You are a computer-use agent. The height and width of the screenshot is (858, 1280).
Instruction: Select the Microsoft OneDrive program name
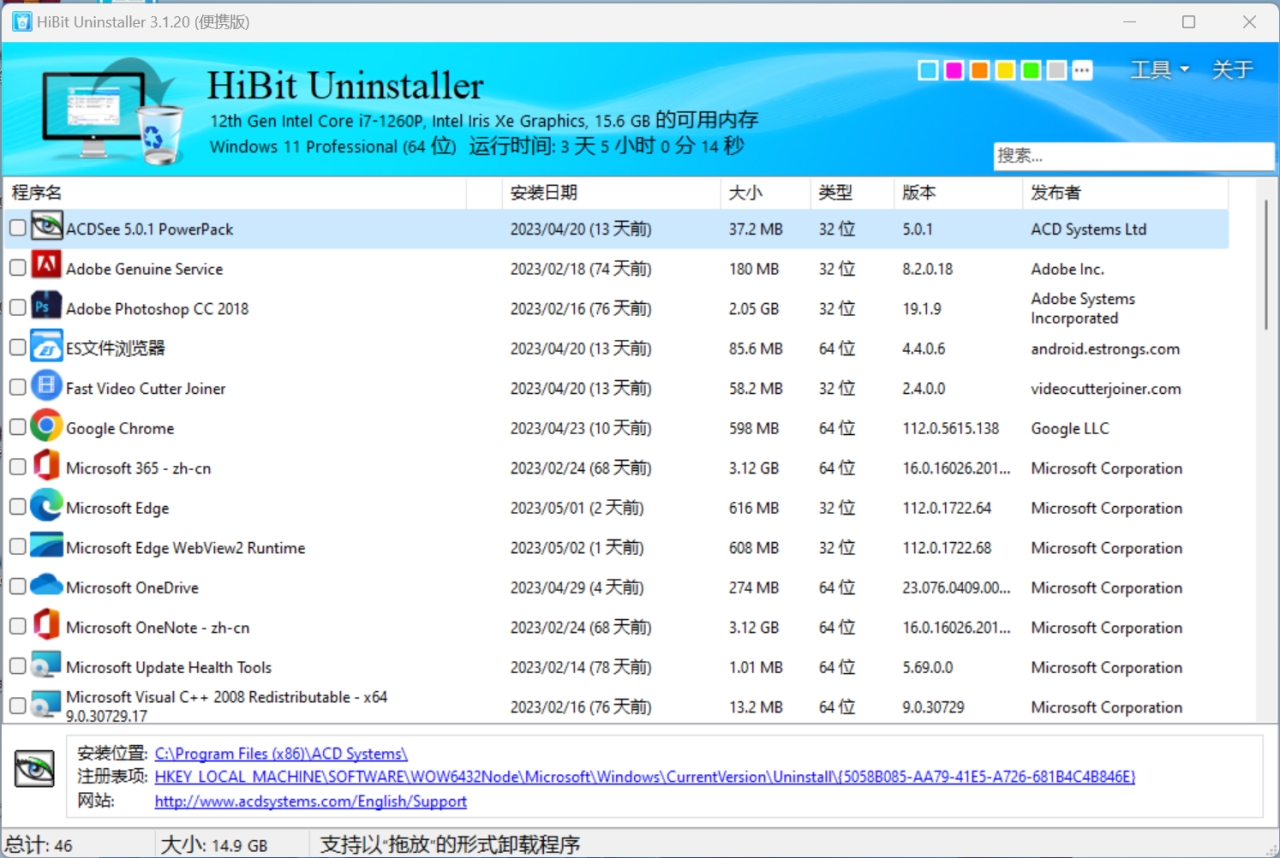coord(132,588)
